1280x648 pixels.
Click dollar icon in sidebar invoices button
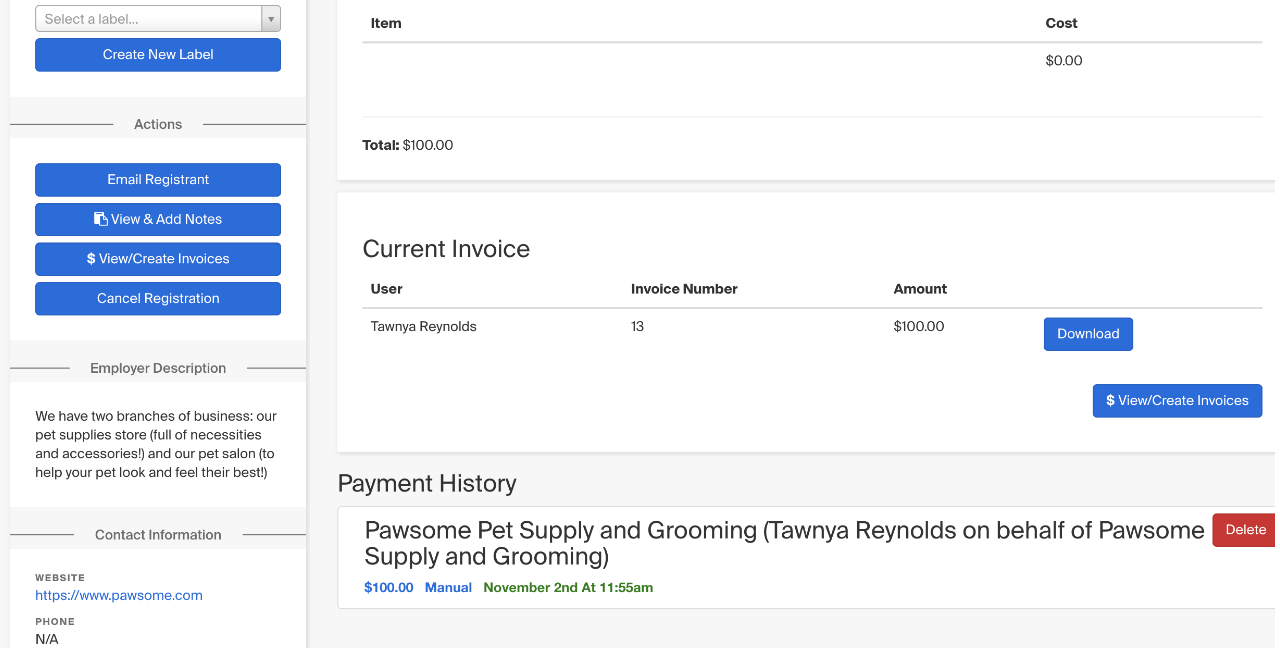click(x=91, y=259)
